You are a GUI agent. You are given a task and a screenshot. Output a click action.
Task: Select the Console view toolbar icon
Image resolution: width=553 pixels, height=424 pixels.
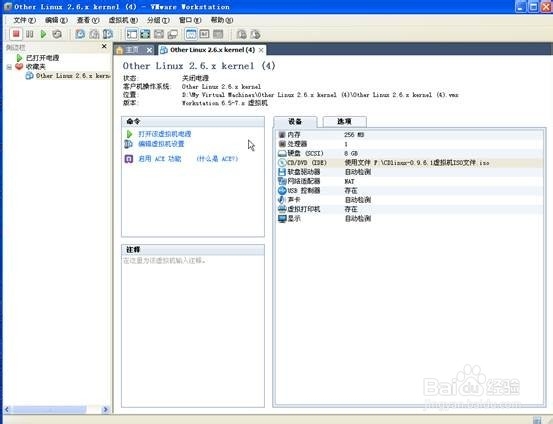click(218, 34)
